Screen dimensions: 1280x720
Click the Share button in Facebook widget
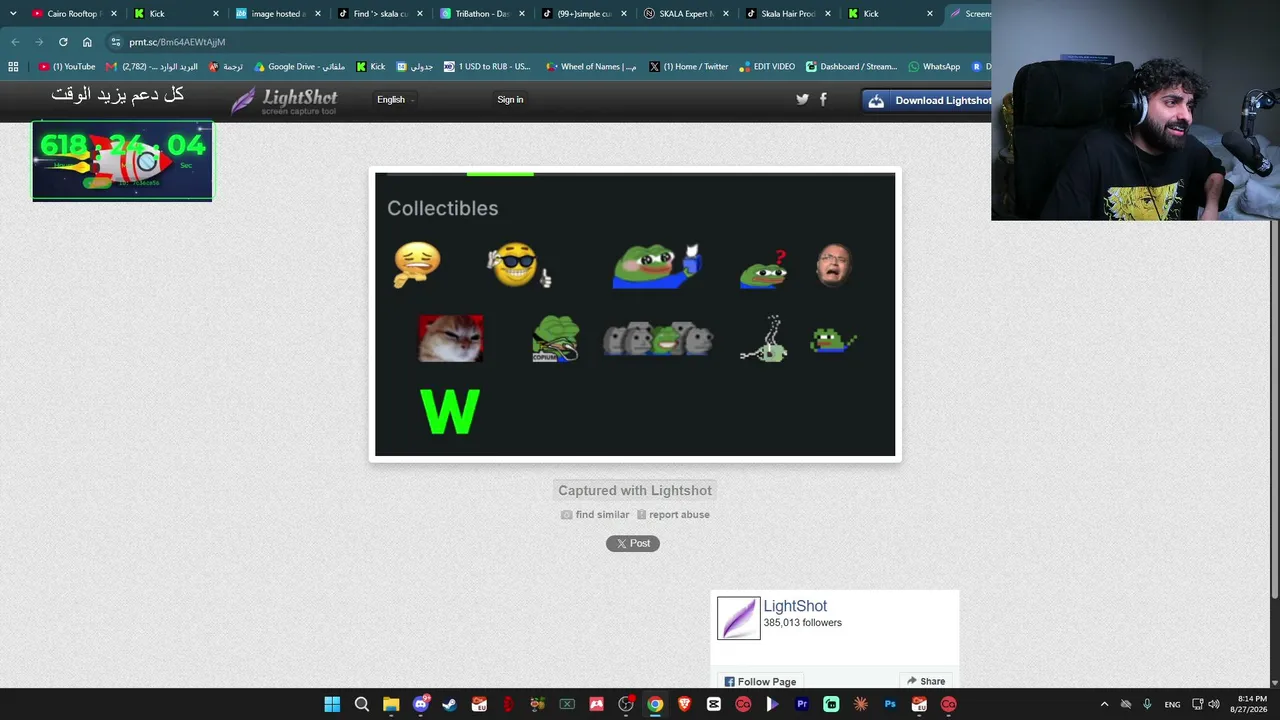(x=926, y=682)
